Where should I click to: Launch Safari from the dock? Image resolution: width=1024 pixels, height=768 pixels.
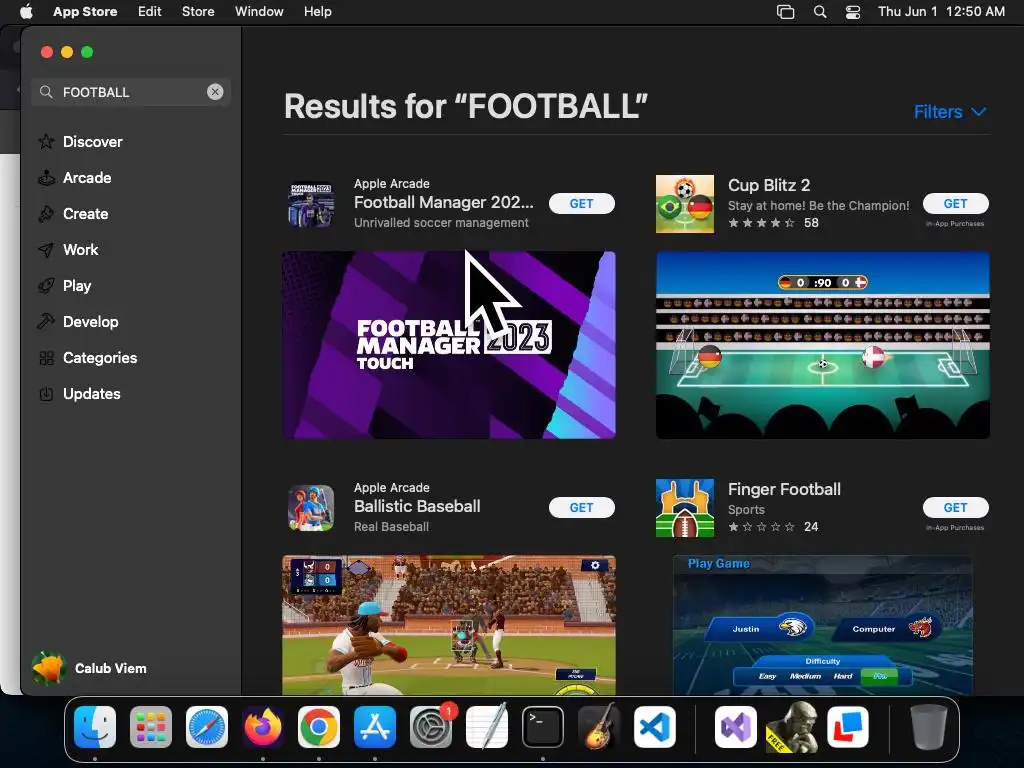(207, 727)
